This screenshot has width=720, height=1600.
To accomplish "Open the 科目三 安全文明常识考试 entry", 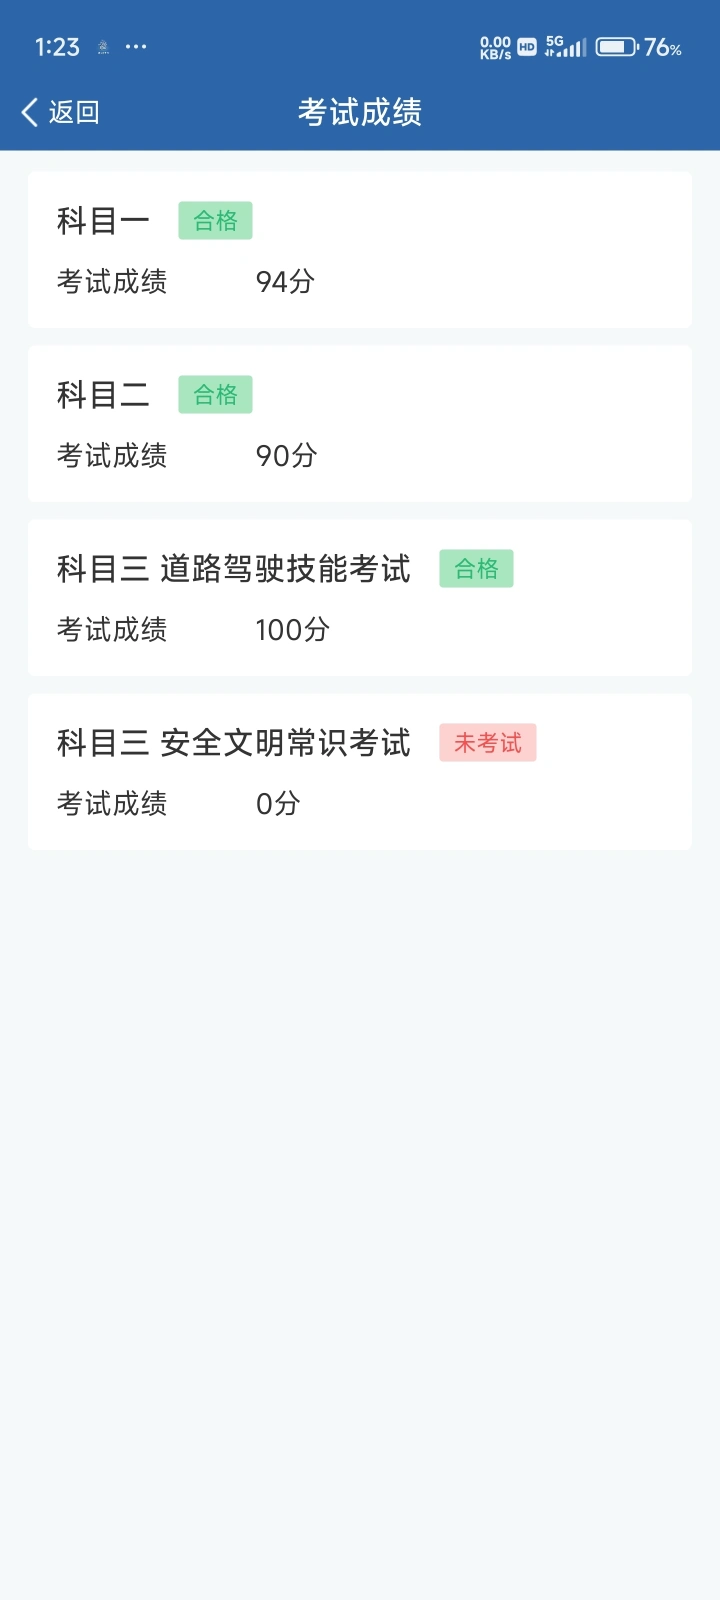I will 234,743.
